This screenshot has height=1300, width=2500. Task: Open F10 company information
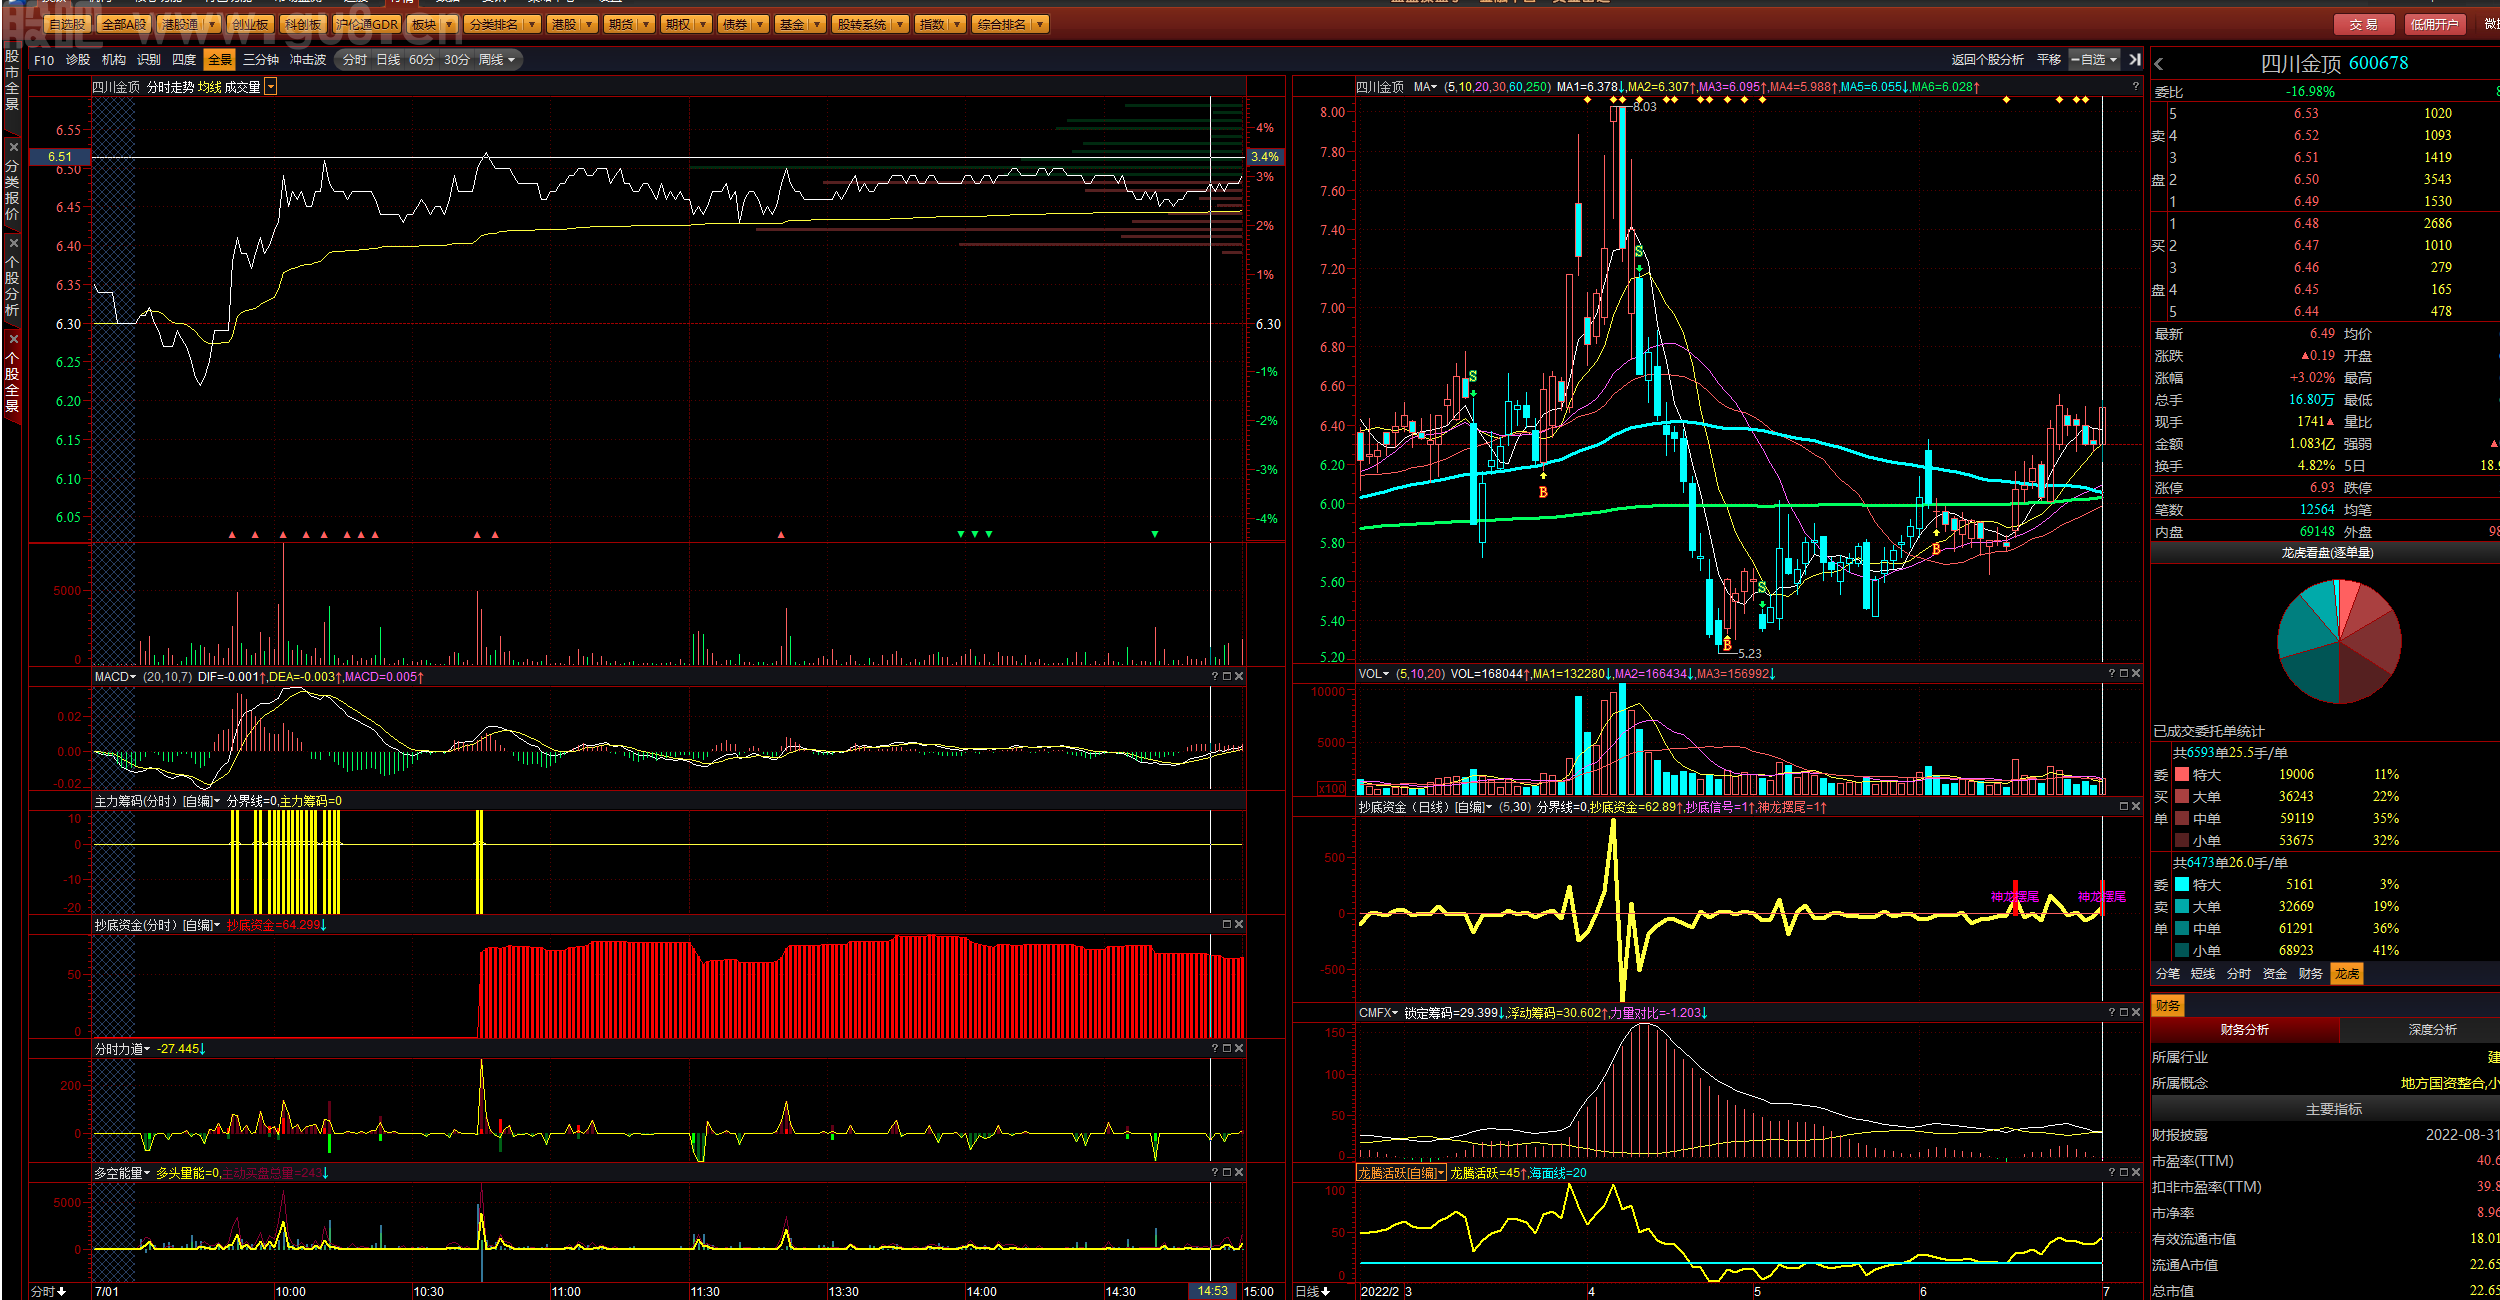click(x=44, y=60)
